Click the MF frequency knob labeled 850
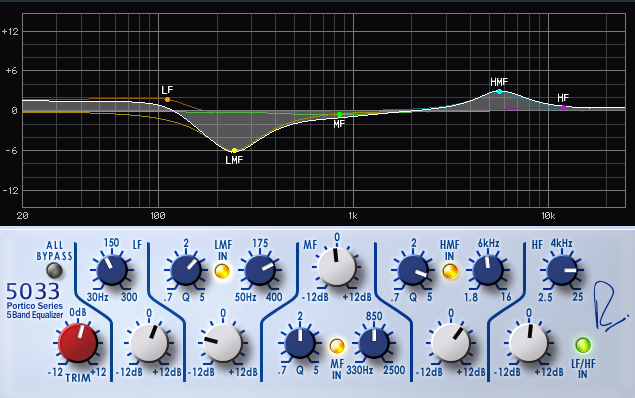The width and height of the screenshot is (635, 398). [373, 343]
